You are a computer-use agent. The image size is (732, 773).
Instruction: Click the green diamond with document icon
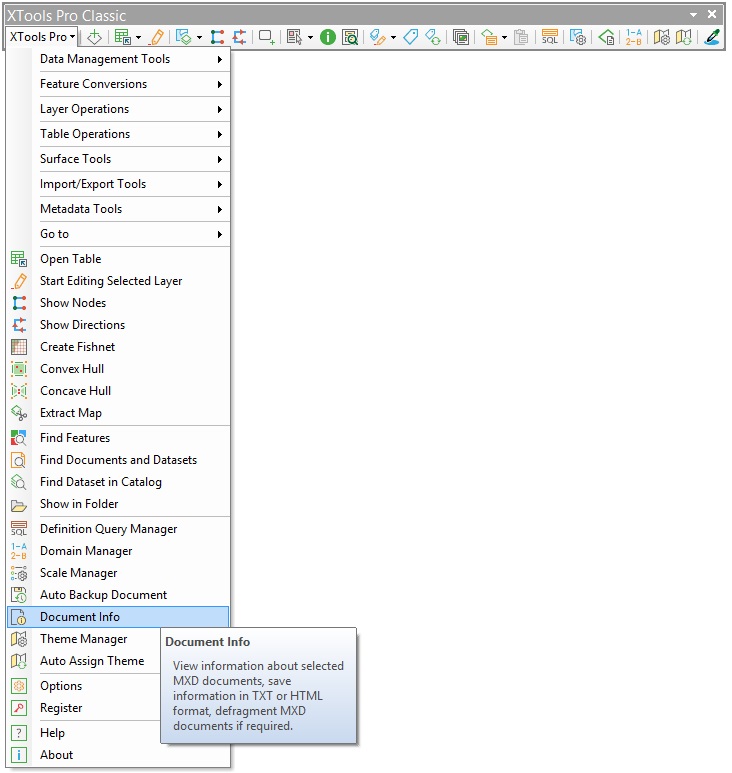(606, 37)
